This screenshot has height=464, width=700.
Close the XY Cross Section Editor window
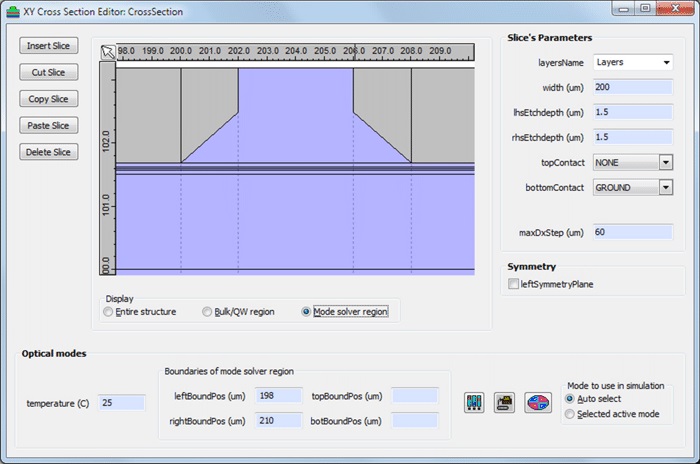675,8
